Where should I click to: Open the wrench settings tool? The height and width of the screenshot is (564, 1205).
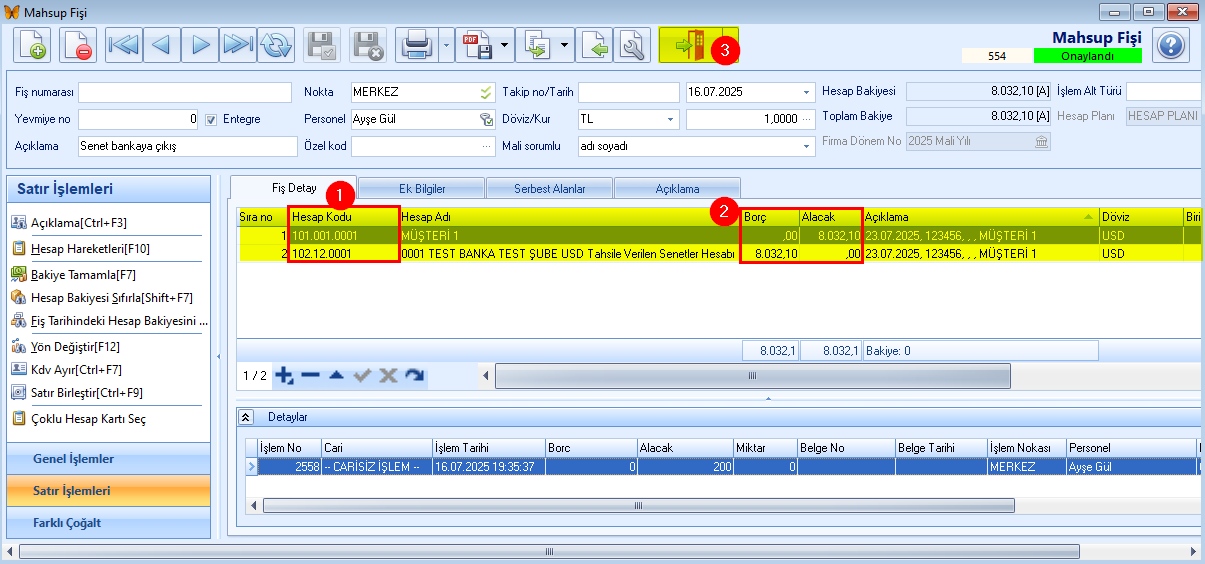click(x=633, y=45)
